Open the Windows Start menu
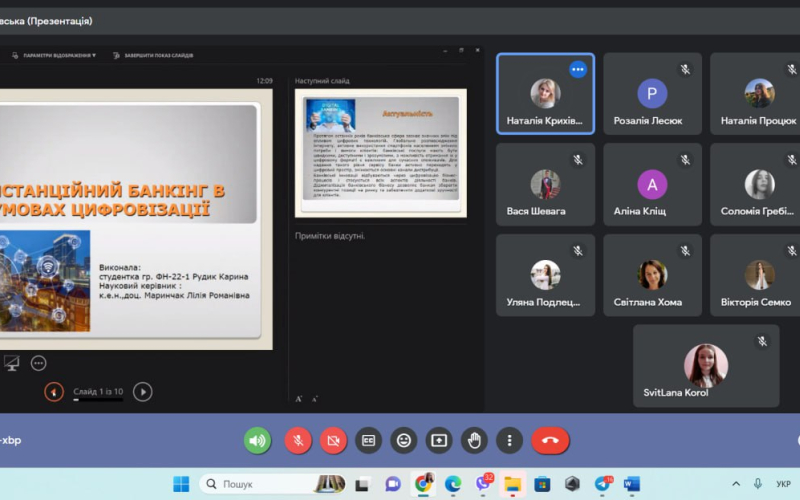 pyautogui.click(x=181, y=484)
